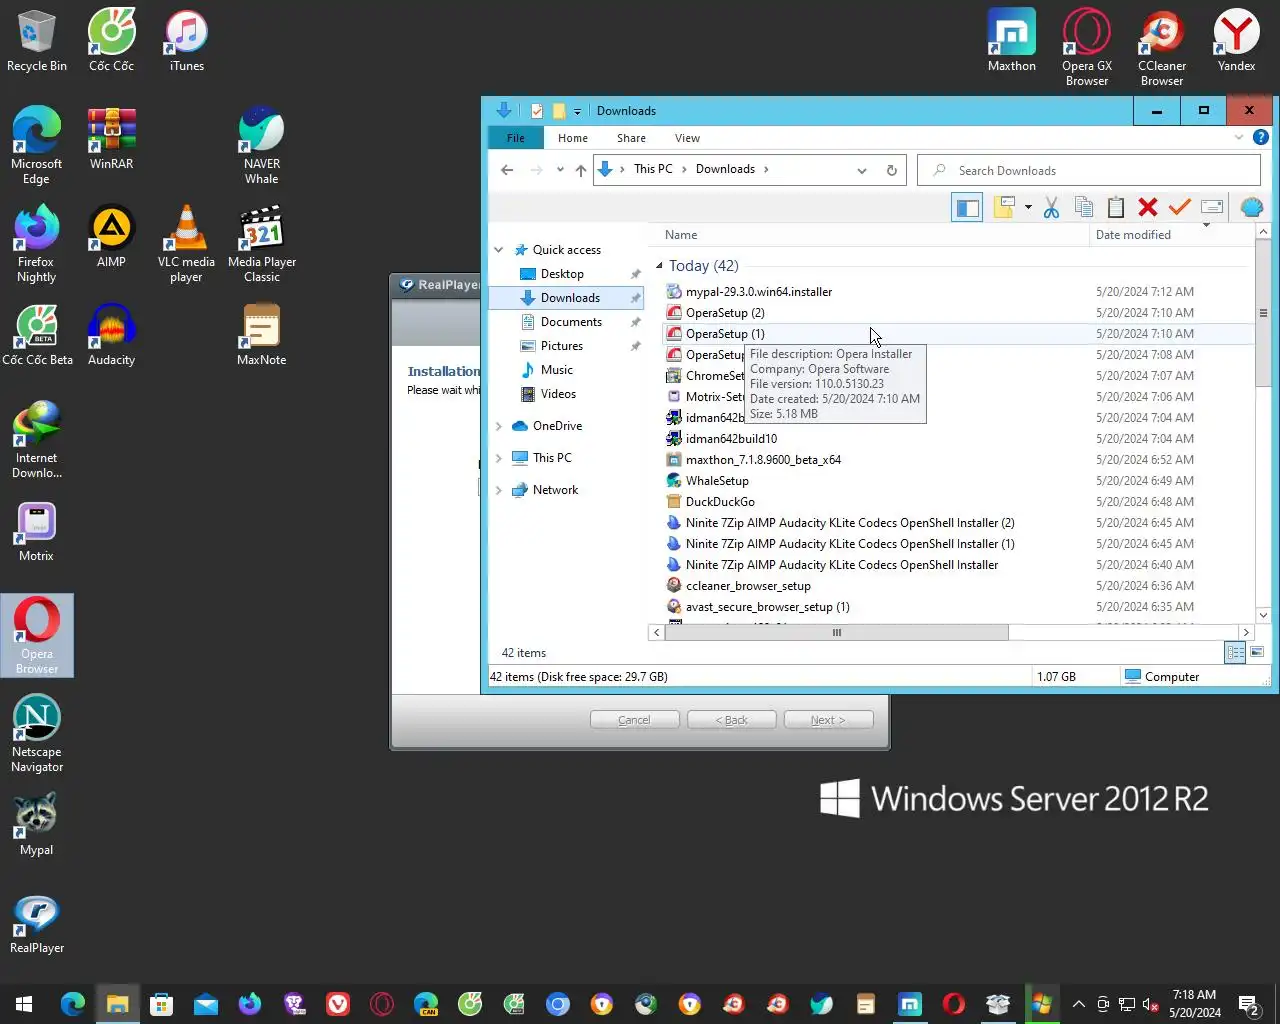The image size is (1280, 1024).
Task: Switch to Large icons view toggle
Action: coord(1257,652)
